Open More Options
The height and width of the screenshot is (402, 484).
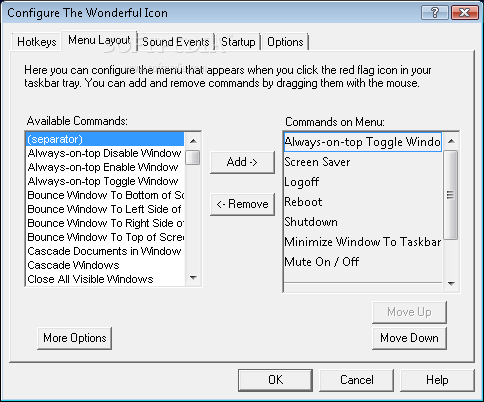74,338
